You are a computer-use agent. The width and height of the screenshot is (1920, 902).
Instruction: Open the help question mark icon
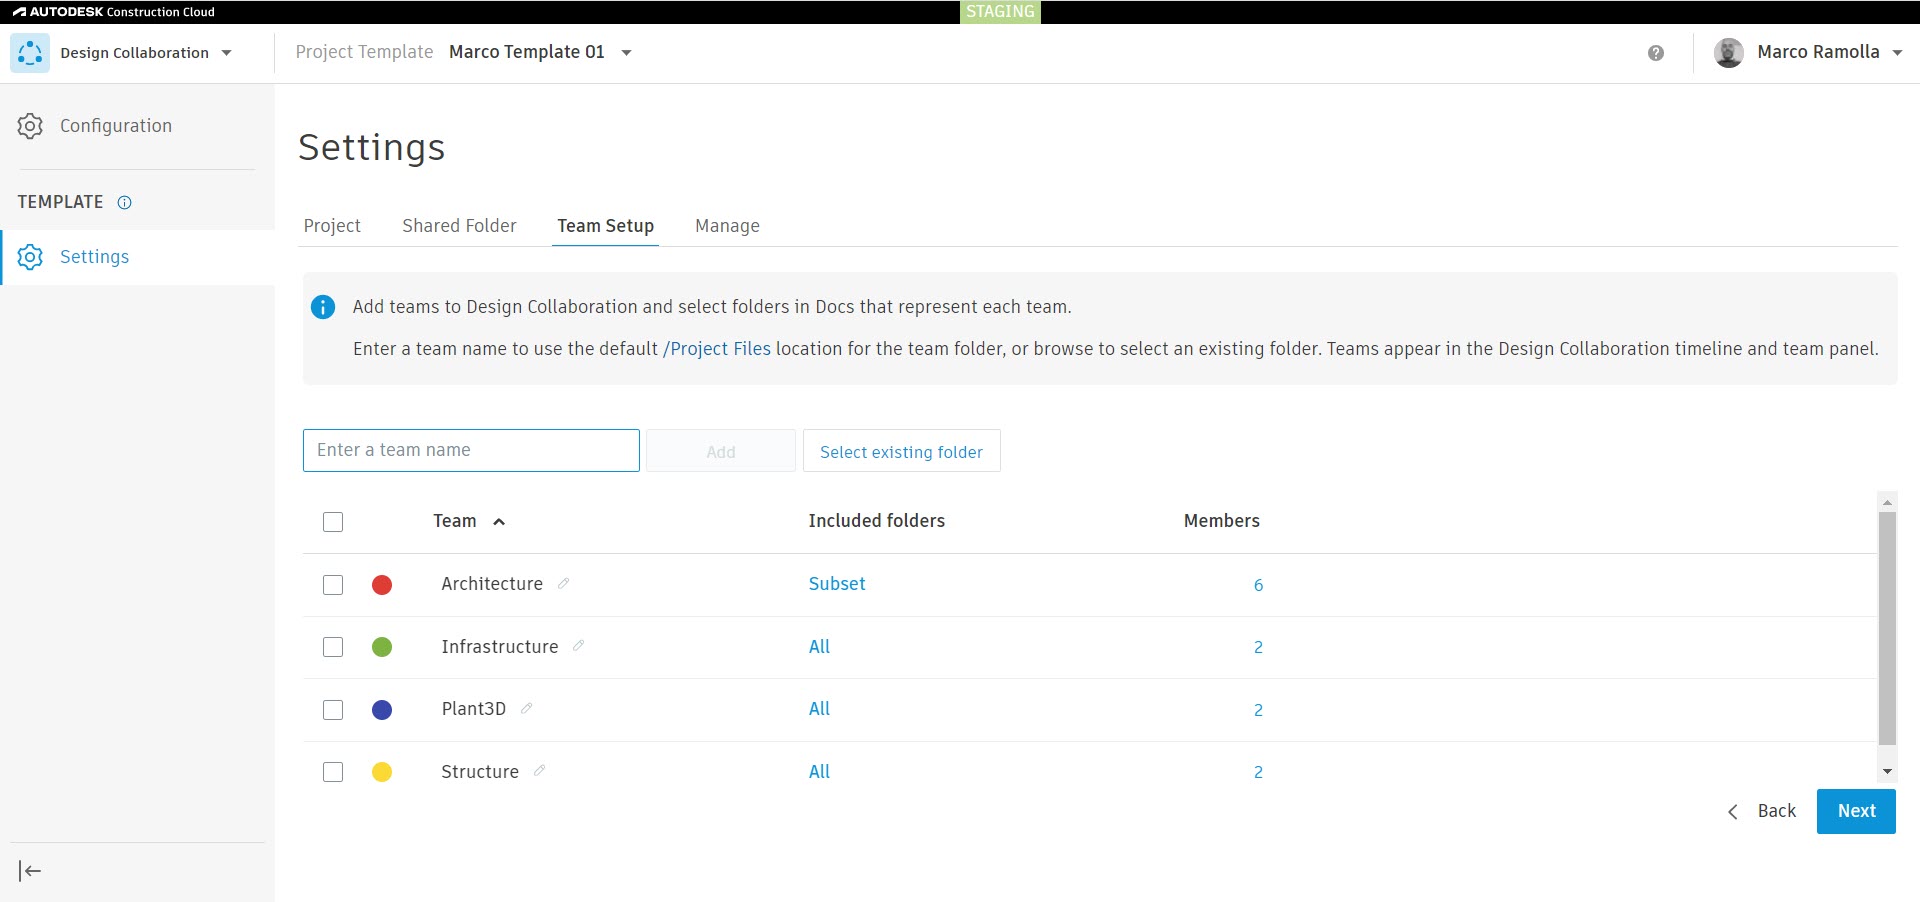(x=1656, y=53)
